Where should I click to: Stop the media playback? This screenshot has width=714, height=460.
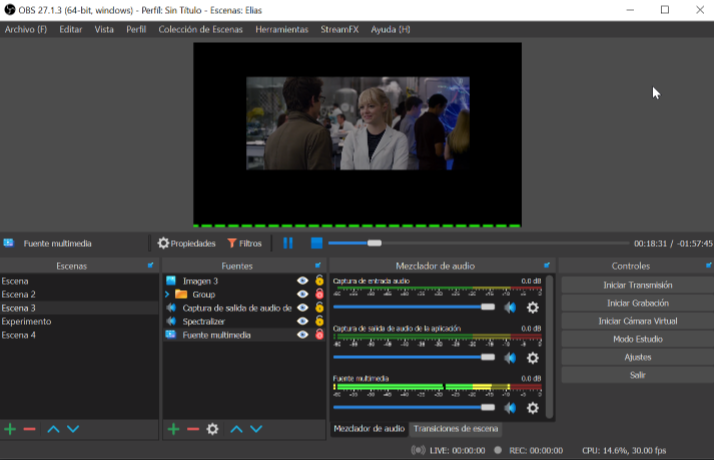point(316,243)
